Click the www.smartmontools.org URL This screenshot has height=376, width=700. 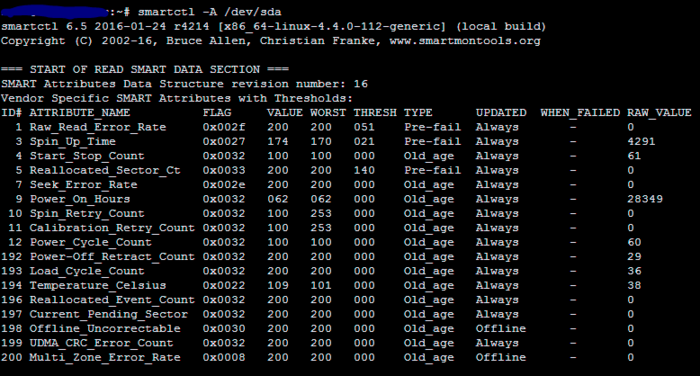(x=465, y=41)
